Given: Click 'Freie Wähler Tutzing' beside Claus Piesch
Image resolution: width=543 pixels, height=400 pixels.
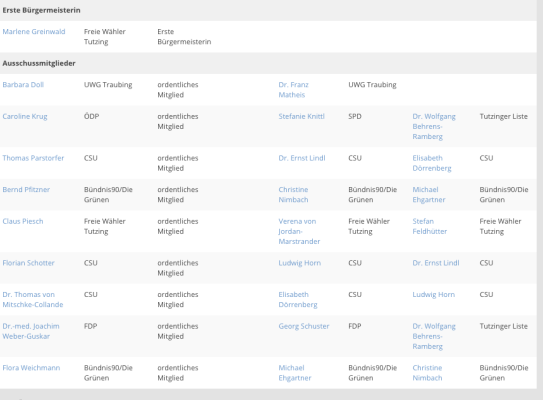Looking at the screenshot, I should pyautogui.click(x=105, y=226).
